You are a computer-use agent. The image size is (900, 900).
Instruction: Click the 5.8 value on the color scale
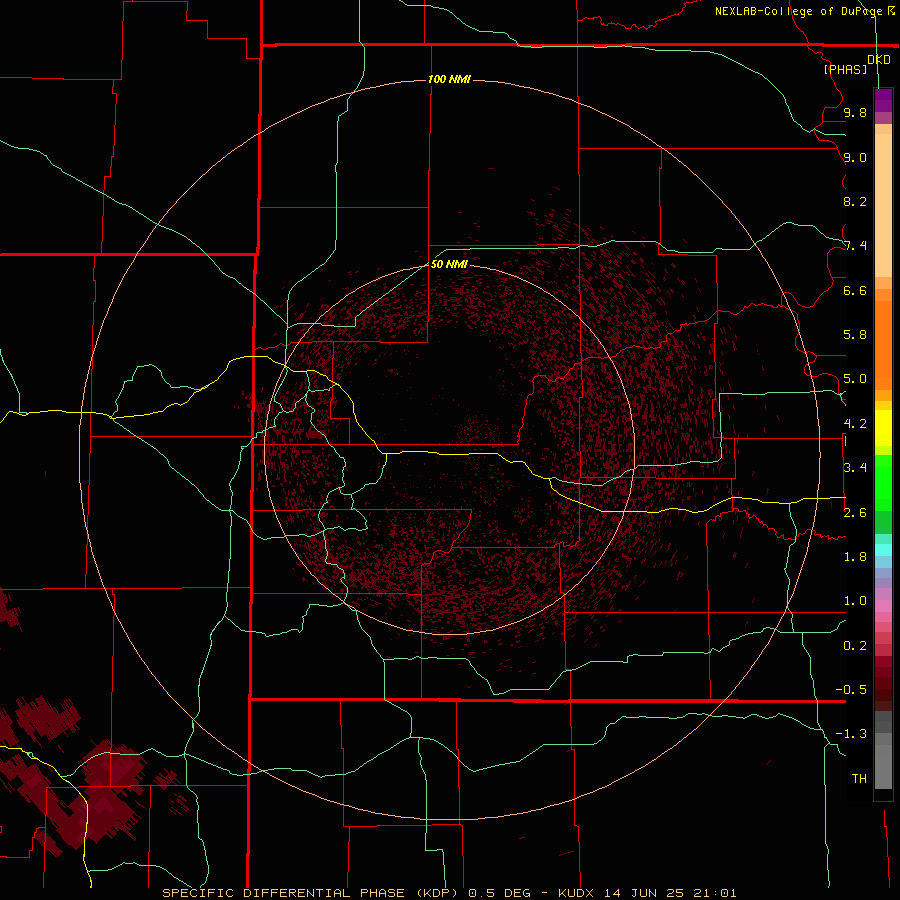coord(855,335)
